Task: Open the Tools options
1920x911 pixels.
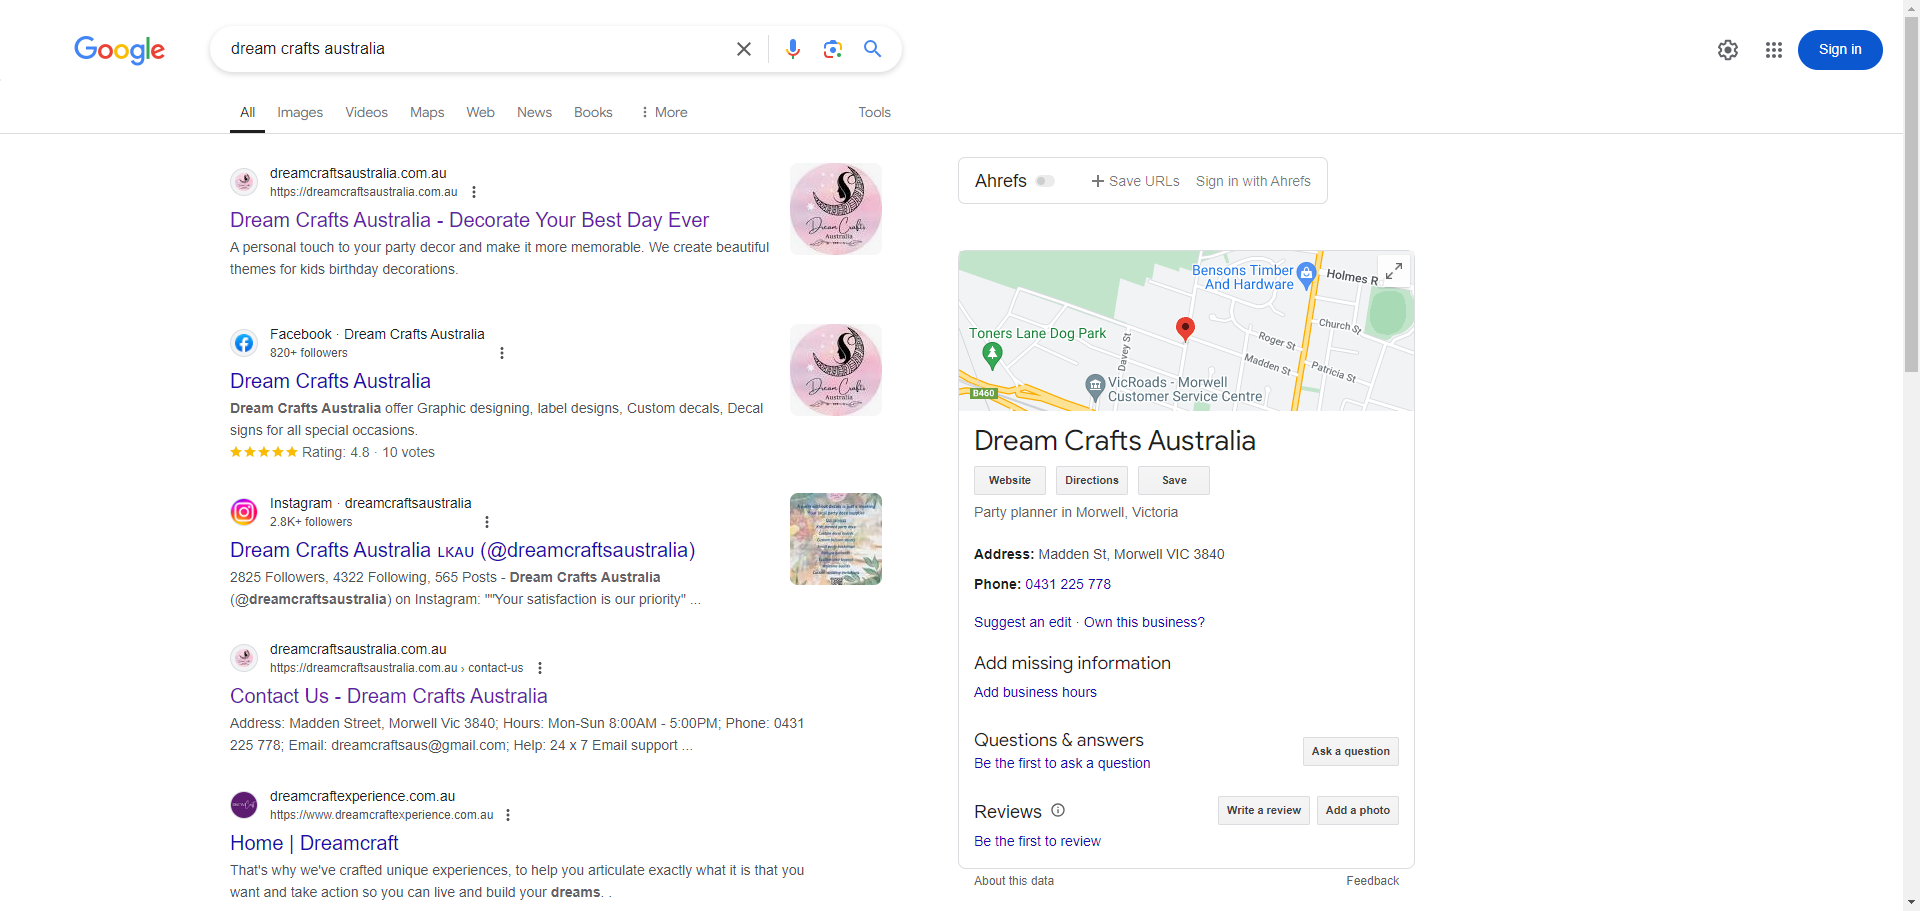Action: 874,112
